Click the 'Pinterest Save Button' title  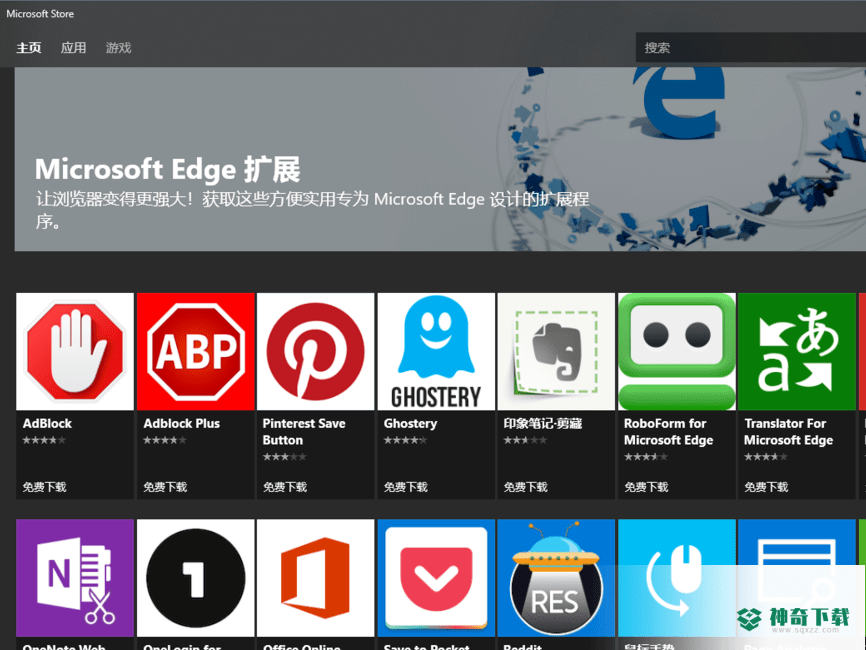(x=304, y=432)
